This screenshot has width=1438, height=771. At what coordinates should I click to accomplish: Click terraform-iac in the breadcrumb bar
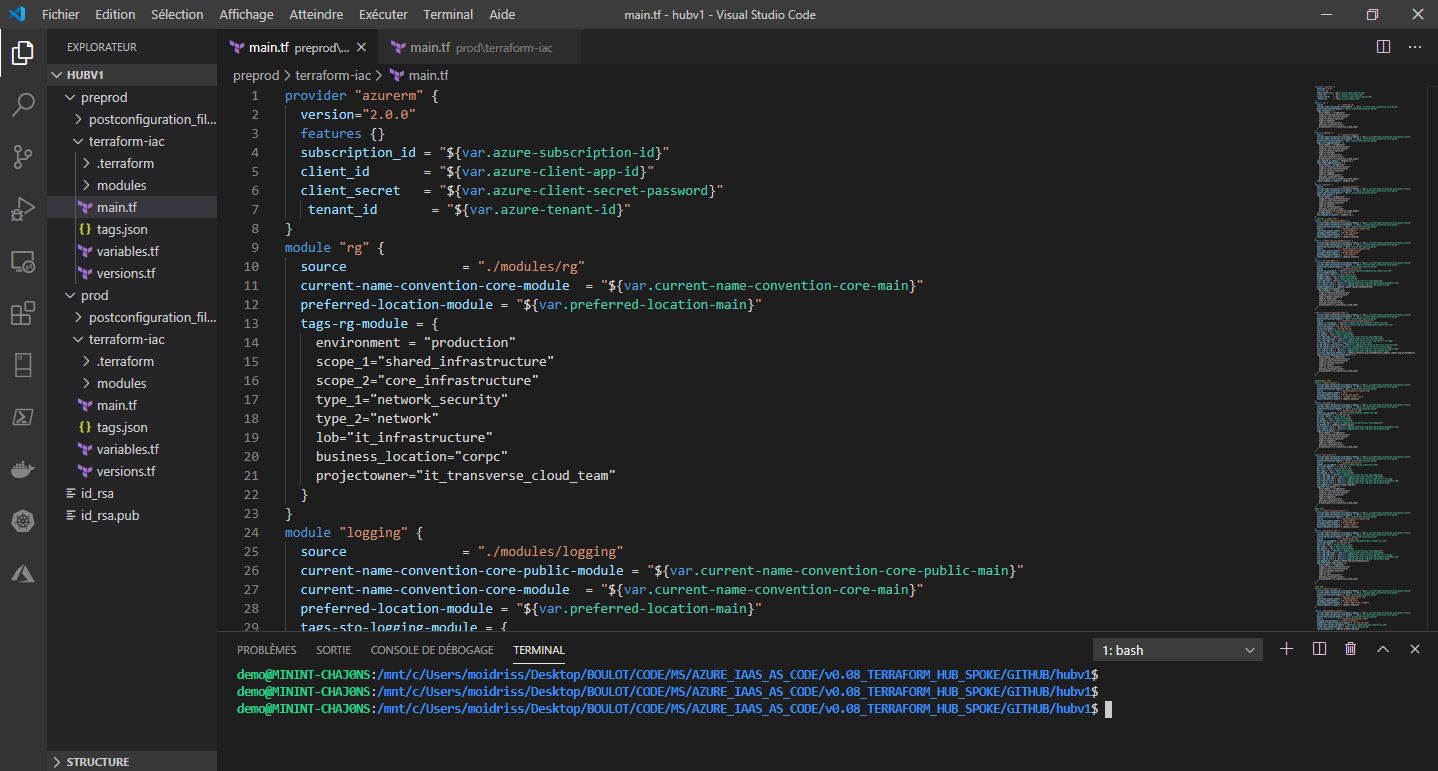[x=328, y=74]
